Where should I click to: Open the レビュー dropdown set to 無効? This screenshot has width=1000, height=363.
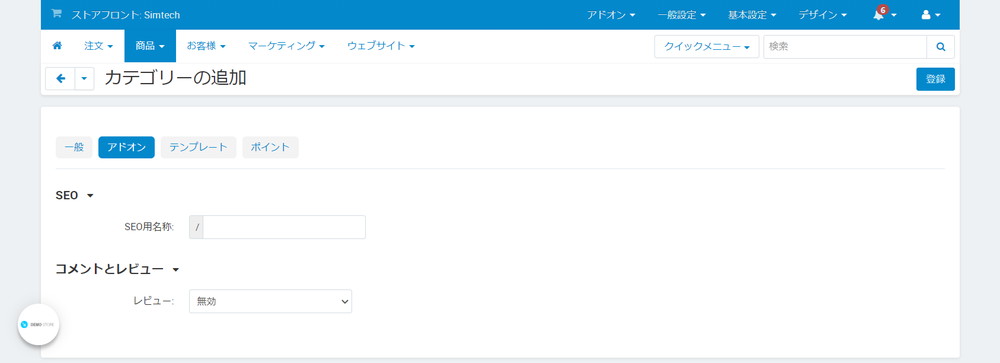pyautogui.click(x=270, y=301)
